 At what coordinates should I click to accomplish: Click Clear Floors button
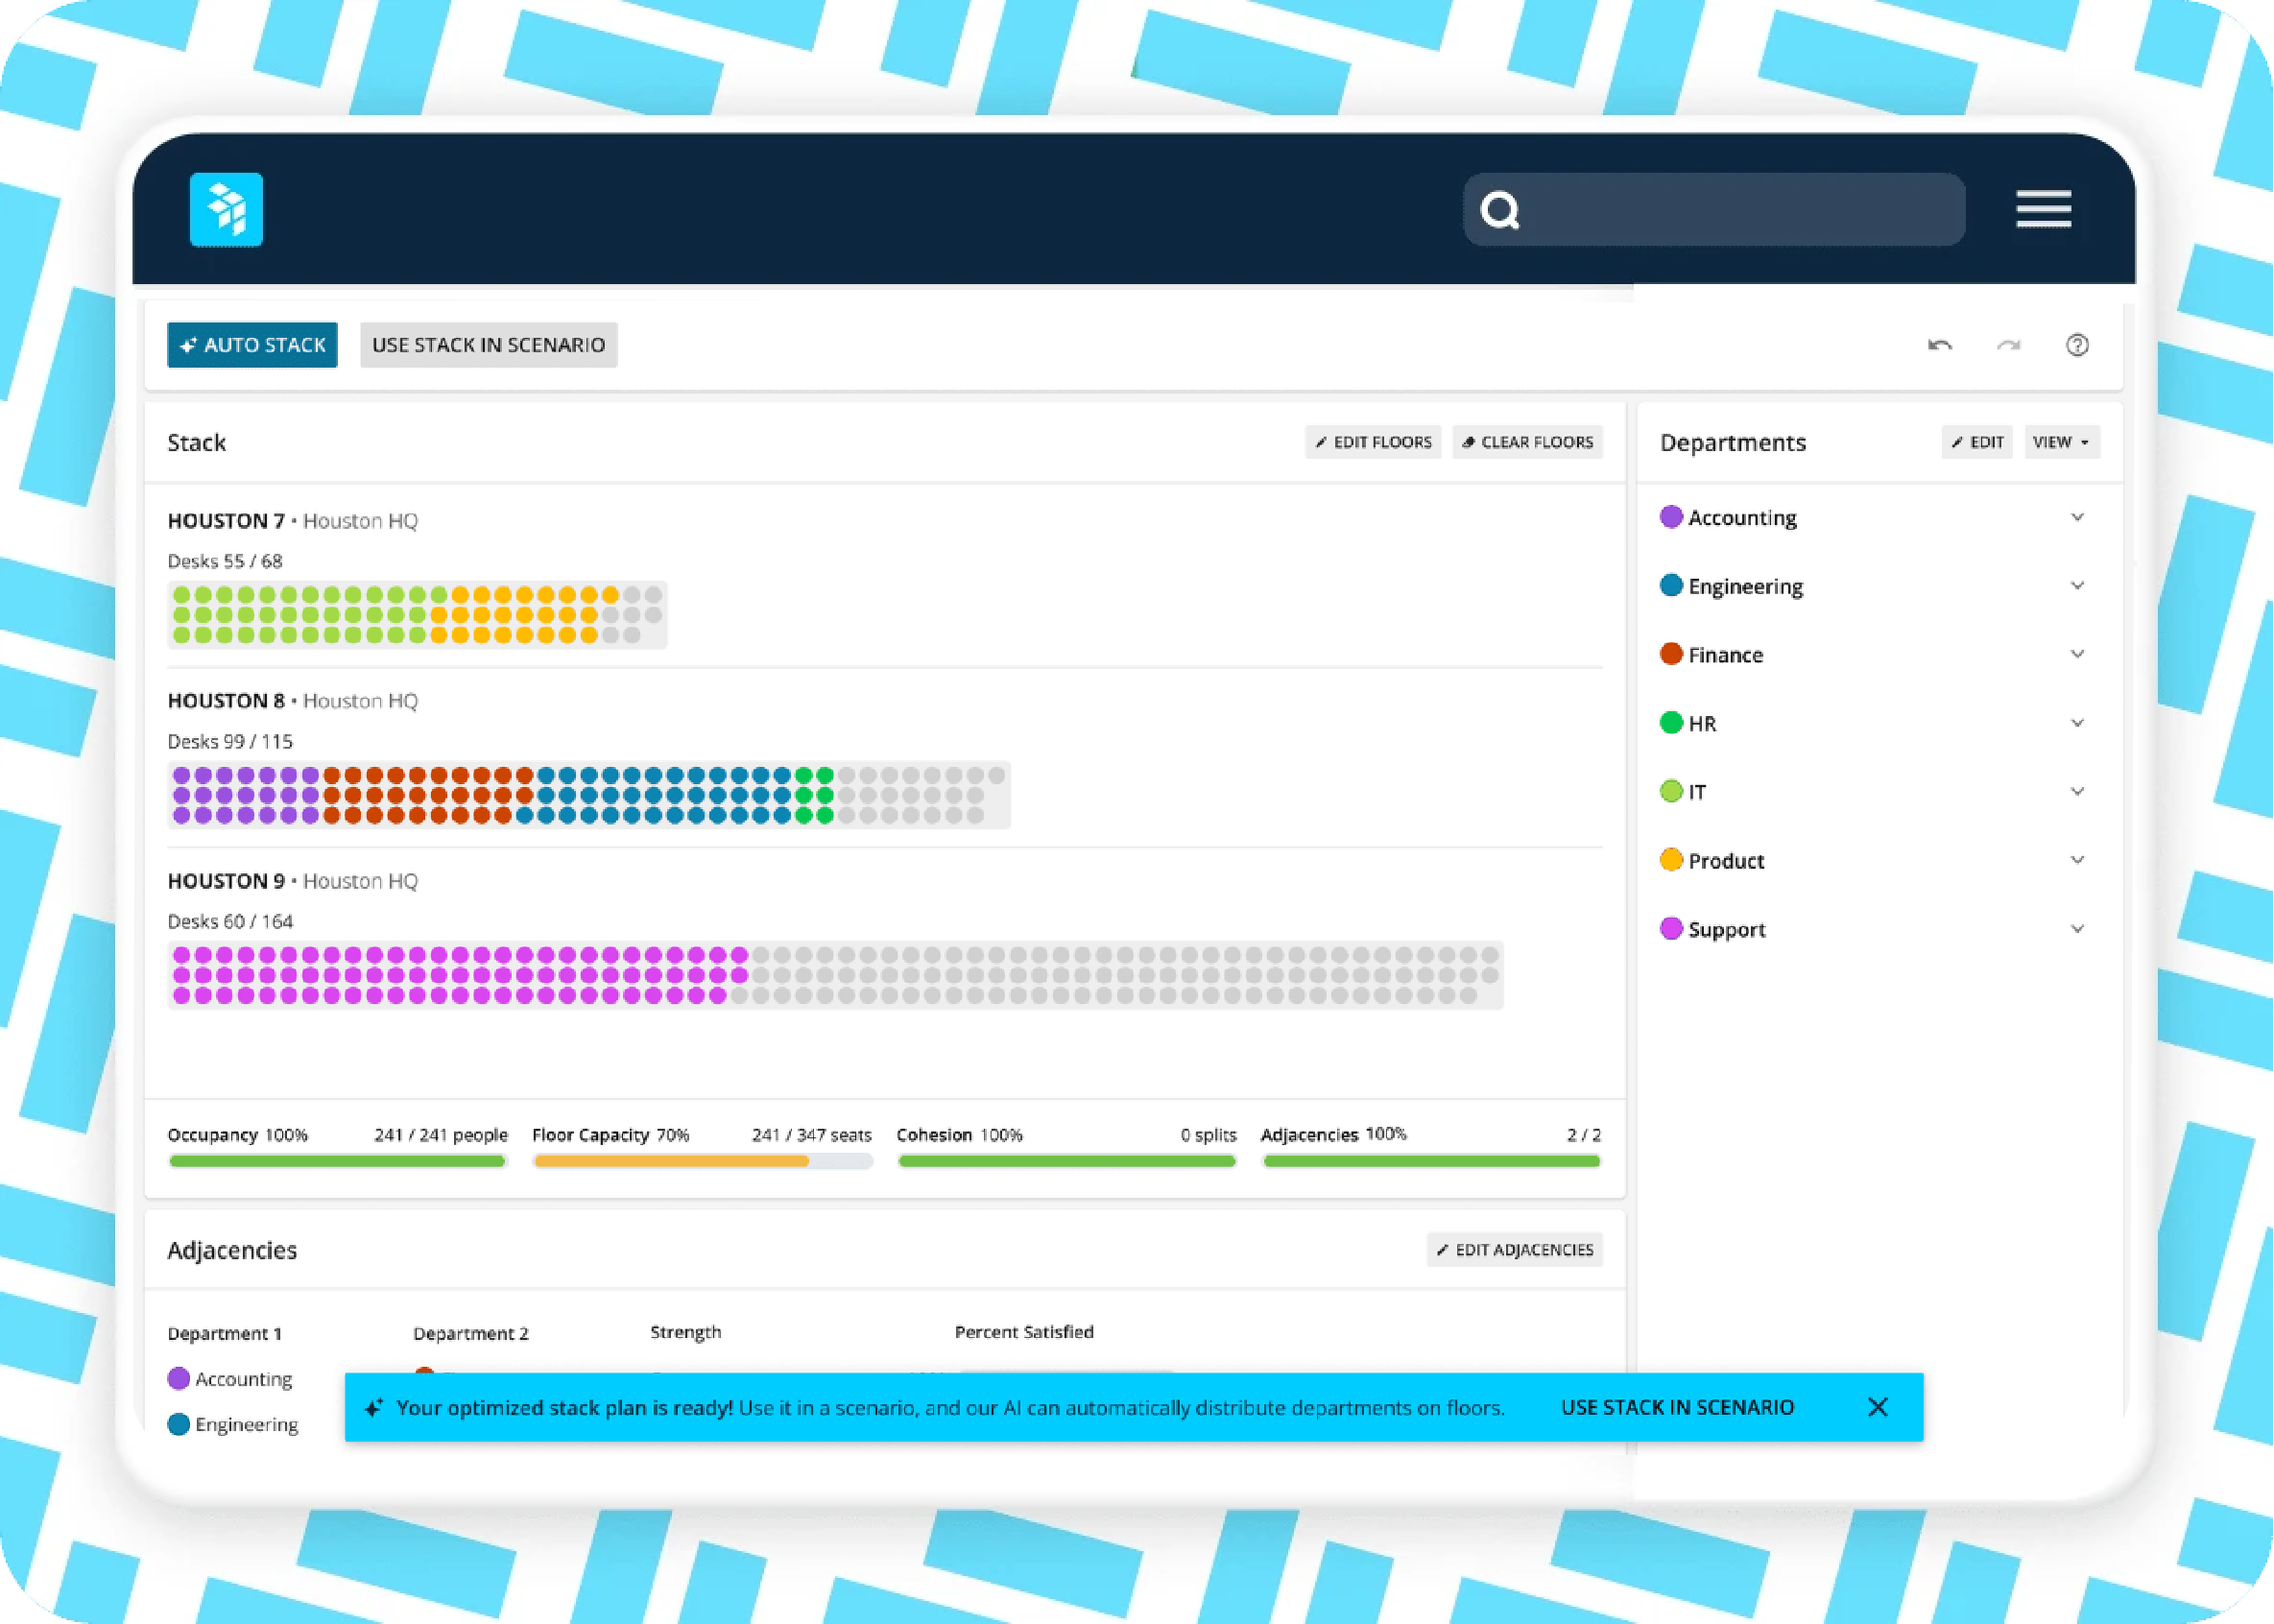tap(1527, 442)
